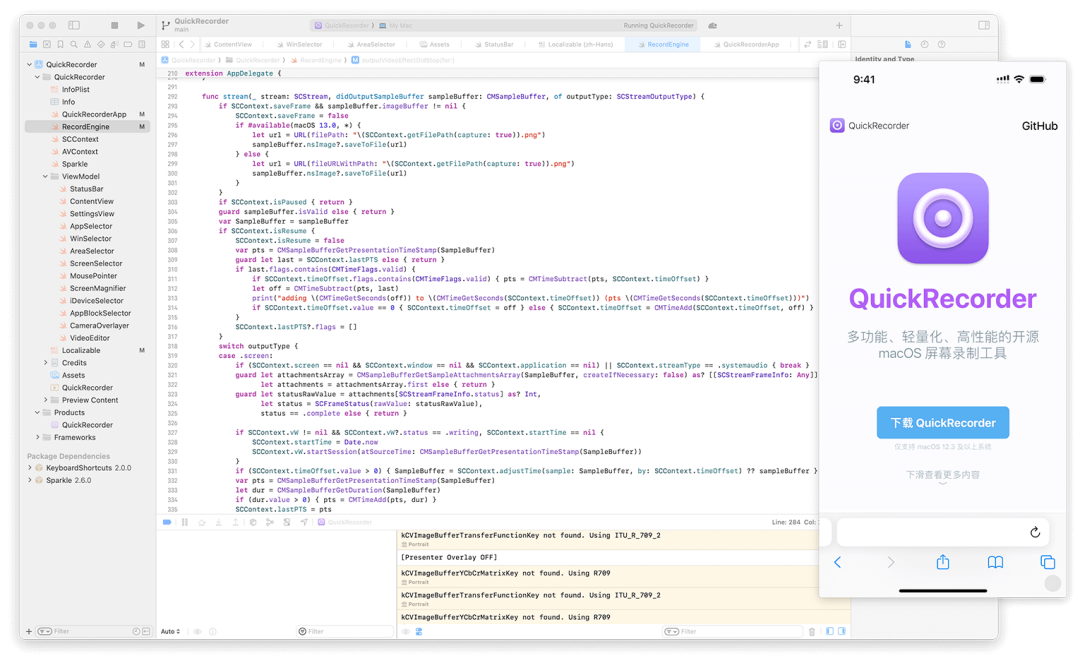Toggle the navigator sidebar in Xcode toolbar

[x=74, y=25]
